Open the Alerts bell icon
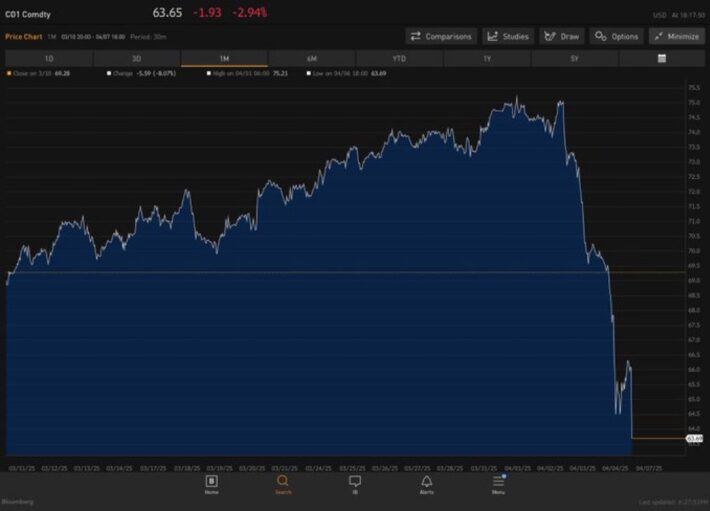The width and height of the screenshot is (710, 511). pyautogui.click(x=427, y=481)
